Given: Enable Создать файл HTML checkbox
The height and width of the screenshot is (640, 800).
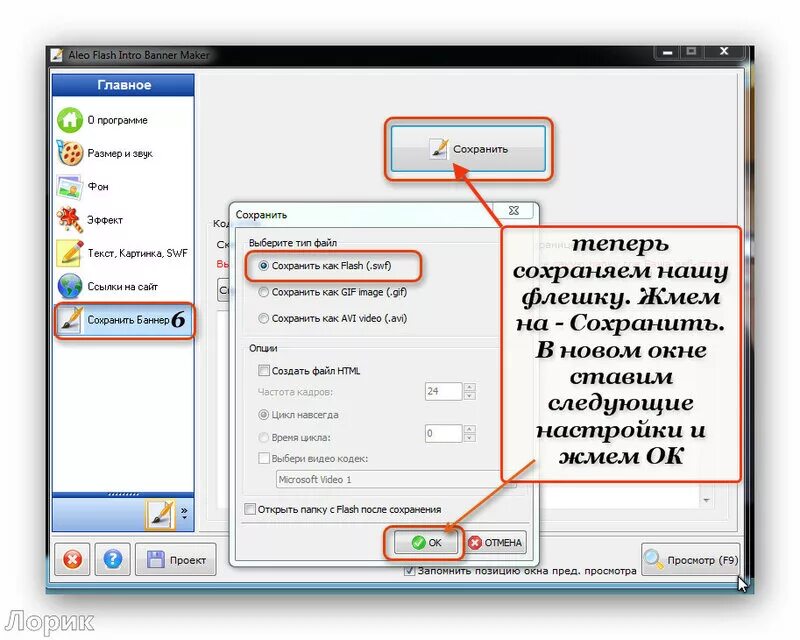Looking at the screenshot, I should click(264, 371).
